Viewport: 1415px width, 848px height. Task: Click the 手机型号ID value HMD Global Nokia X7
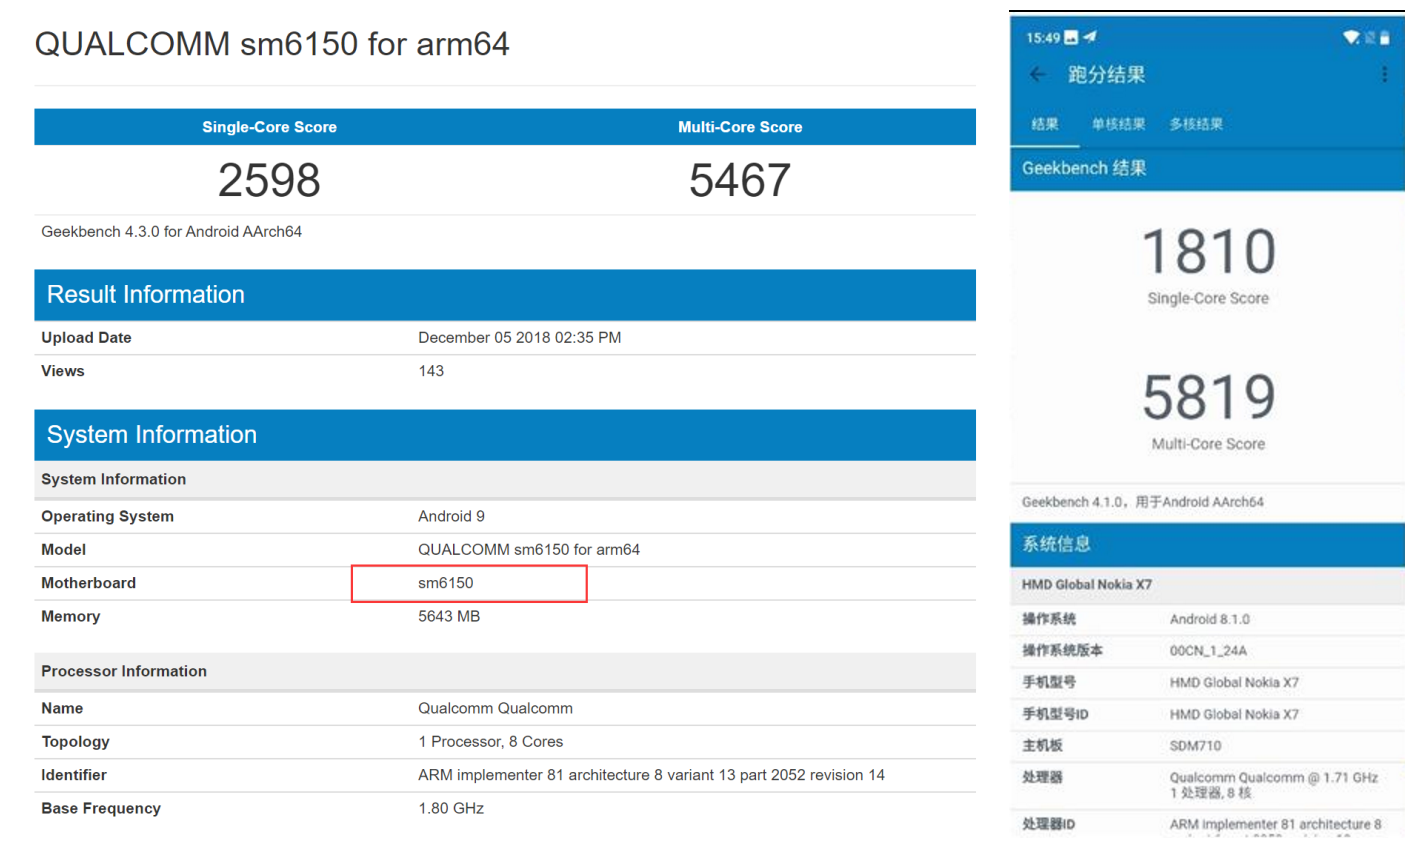(1234, 715)
